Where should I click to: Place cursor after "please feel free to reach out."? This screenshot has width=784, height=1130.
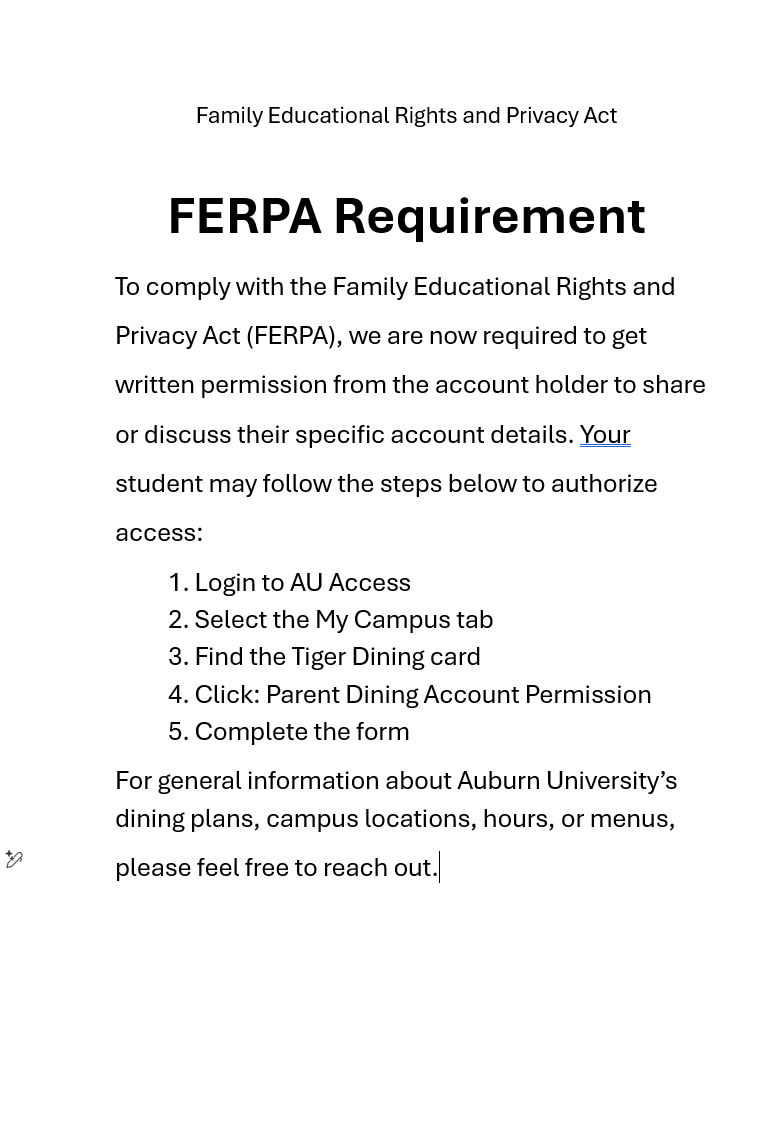439,867
